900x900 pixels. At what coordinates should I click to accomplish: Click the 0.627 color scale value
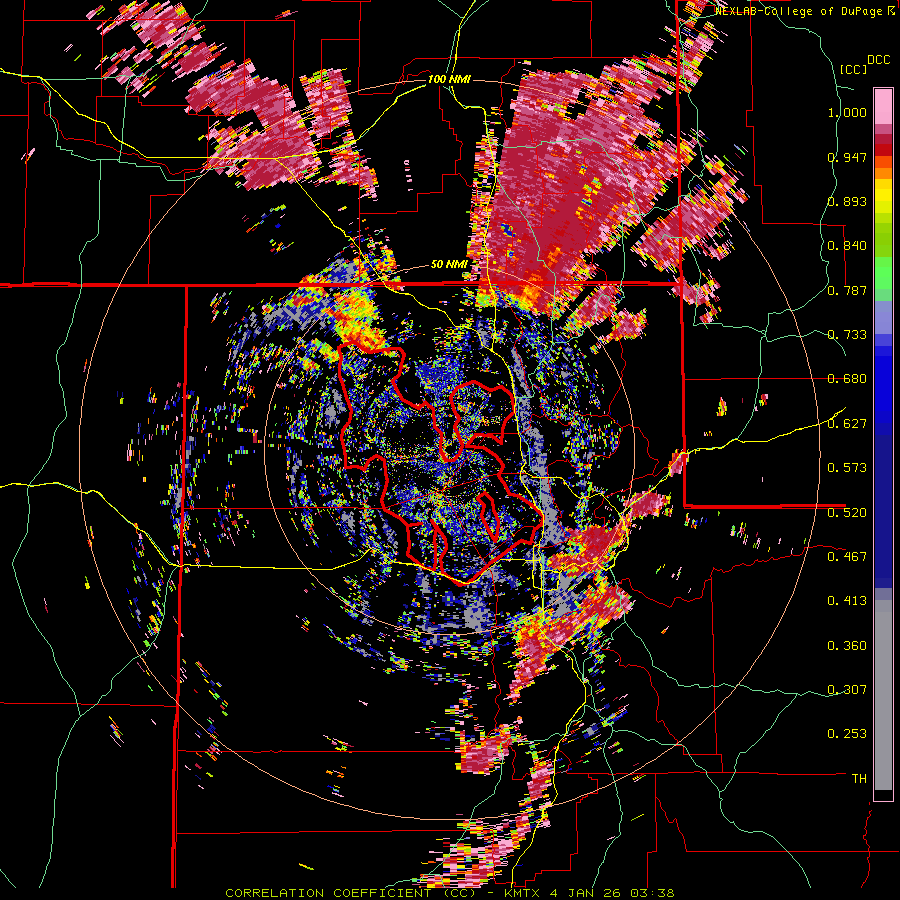click(x=847, y=424)
